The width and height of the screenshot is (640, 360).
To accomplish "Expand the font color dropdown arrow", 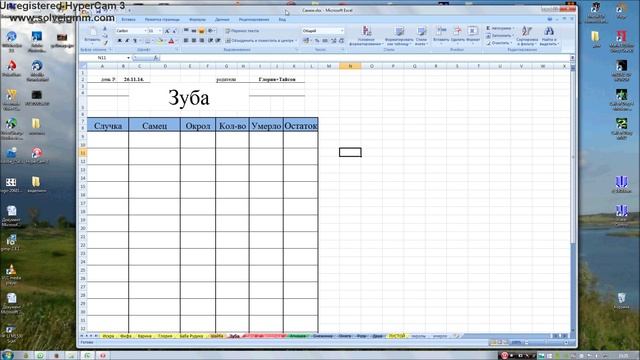I will (176, 41).
